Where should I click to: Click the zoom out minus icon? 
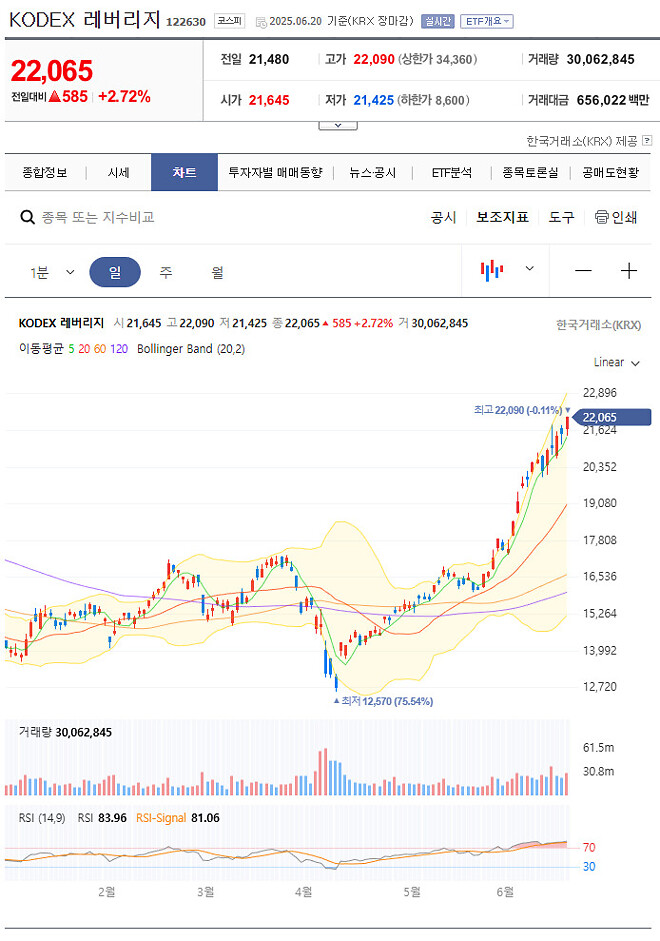click(x=582, y=270)
